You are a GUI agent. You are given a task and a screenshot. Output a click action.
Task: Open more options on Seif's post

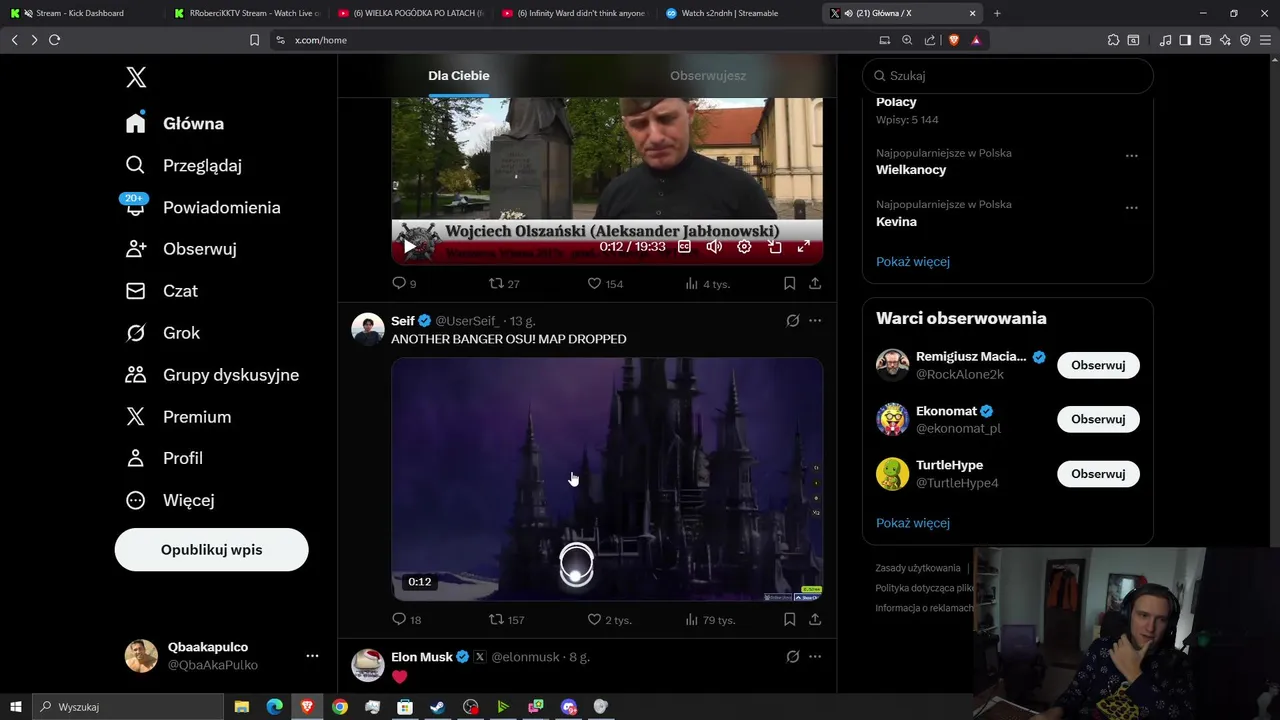[815, 321]
